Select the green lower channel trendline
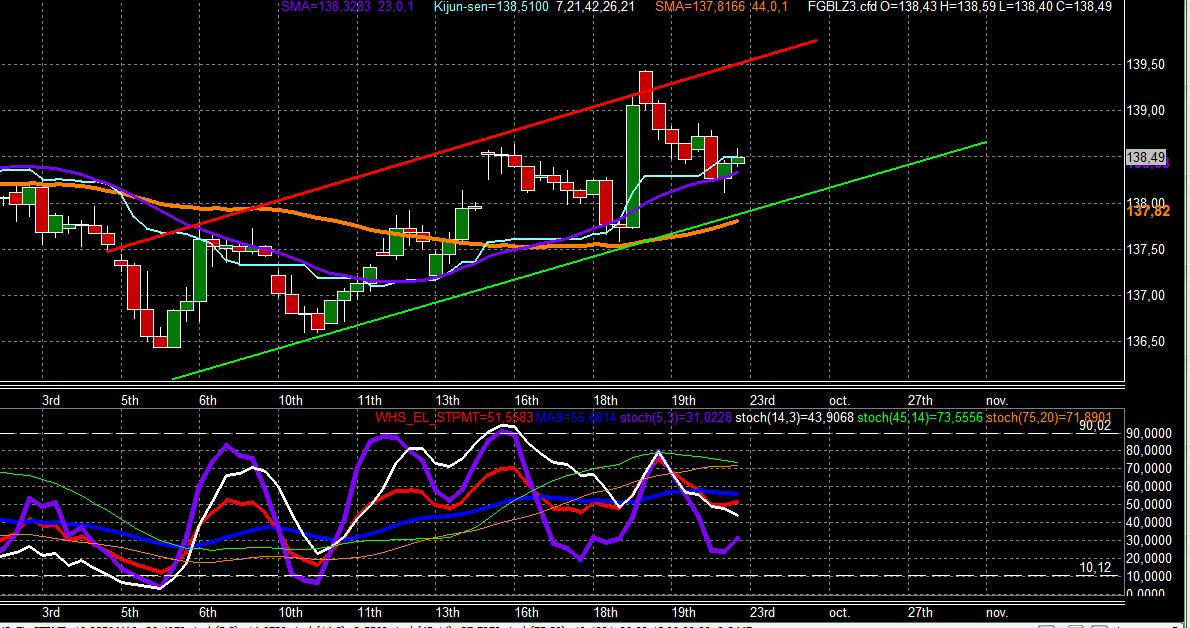The width and height of the screenshot is (1190, 628). tap(579, 260)
